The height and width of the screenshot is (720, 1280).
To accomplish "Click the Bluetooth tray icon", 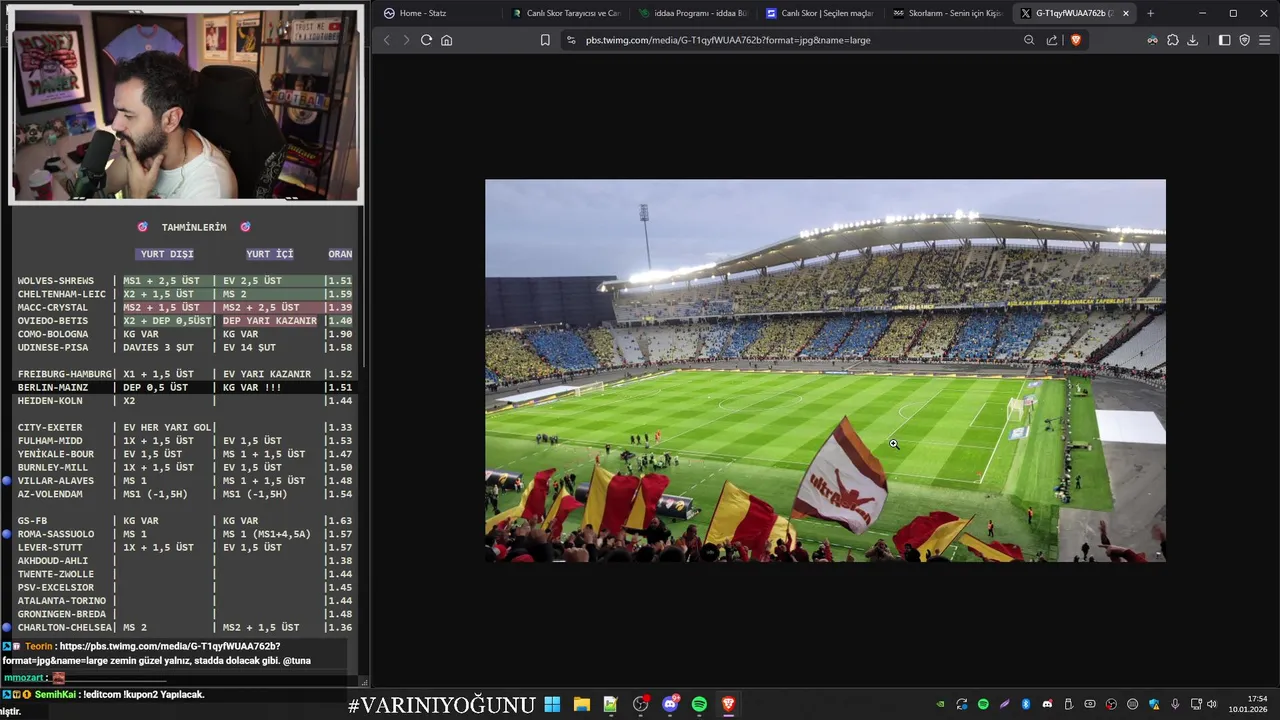I will (1026, 704).
